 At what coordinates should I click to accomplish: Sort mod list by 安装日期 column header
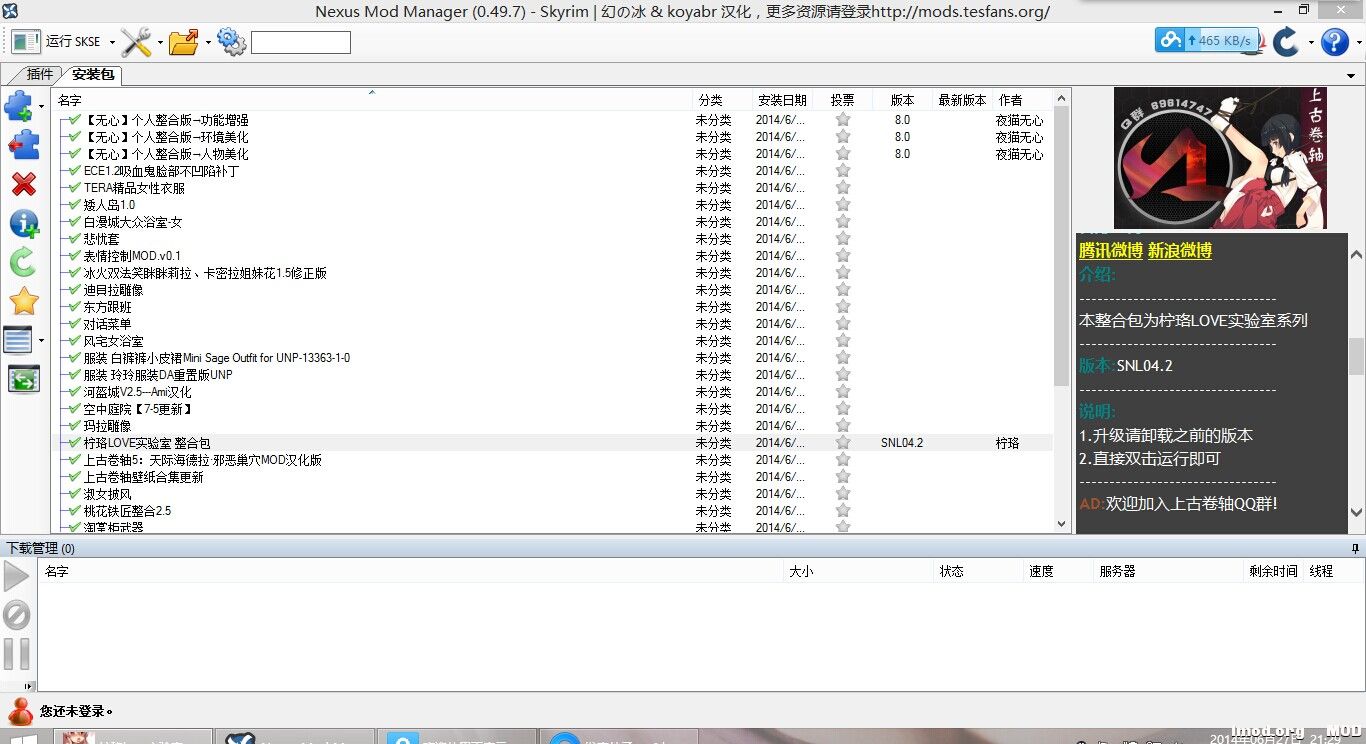pos(781,100)
